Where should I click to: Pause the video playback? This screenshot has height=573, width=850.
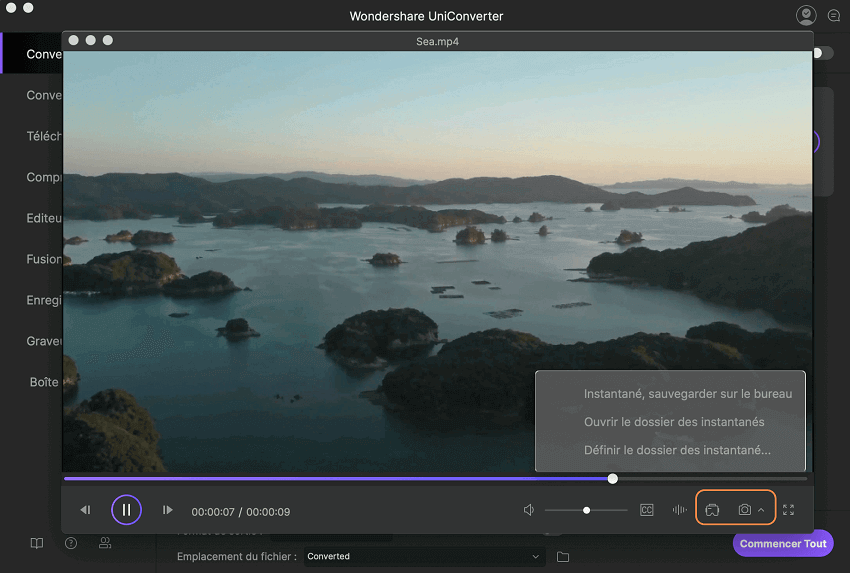tap(126, 510)
